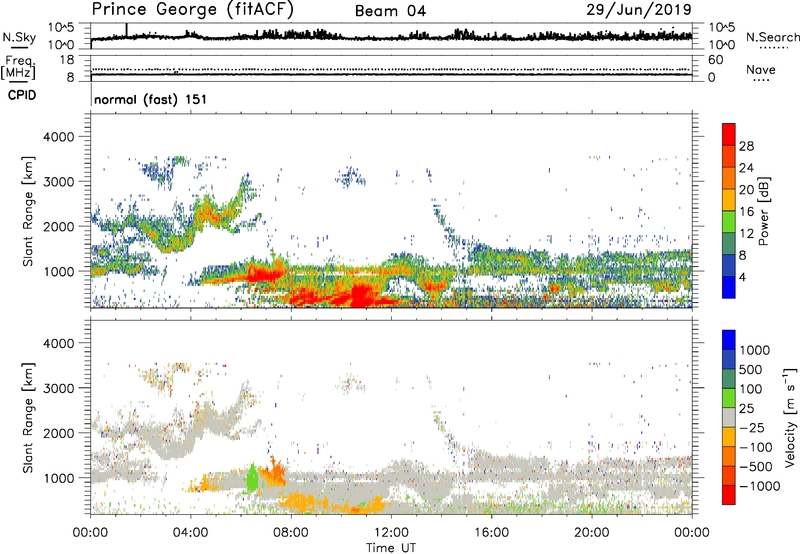Image resolution: width=800 pixels, height=554 pixels.
Task: Pick the light green 25–100 velocity swatch
Action: point(729,398)
